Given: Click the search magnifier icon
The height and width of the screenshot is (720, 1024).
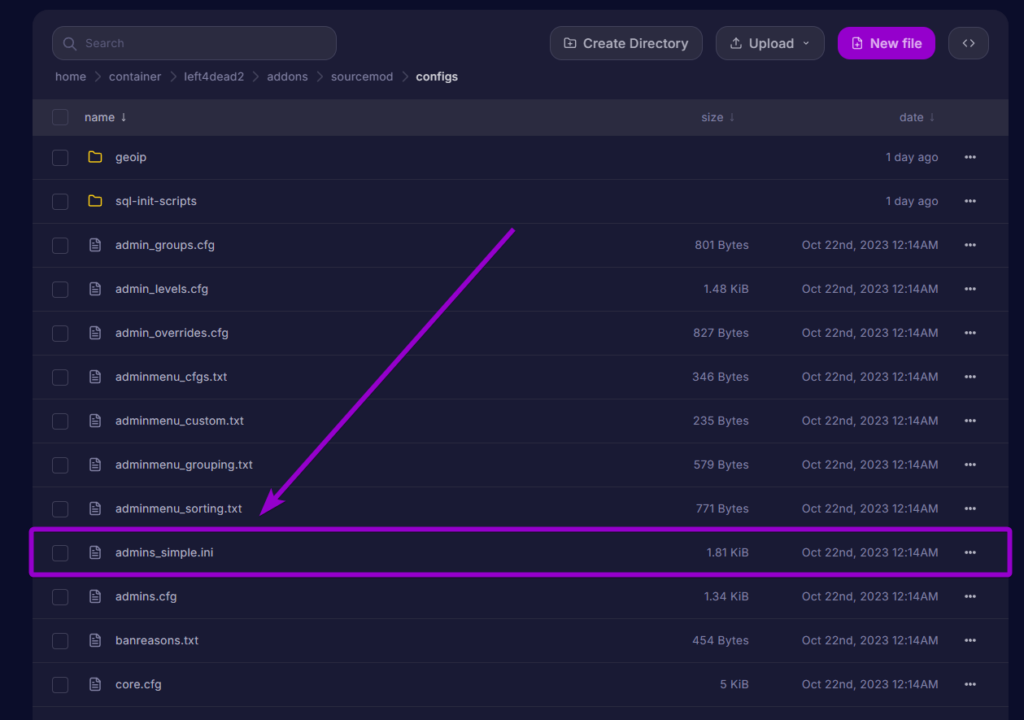Looking at the screenshot, I should click(x=69, y=43).
